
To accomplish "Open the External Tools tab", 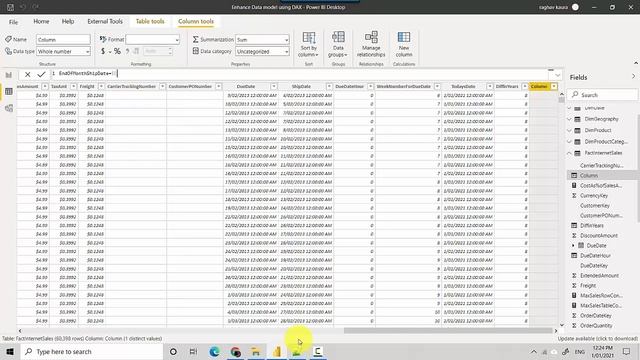I will (105, 21).
